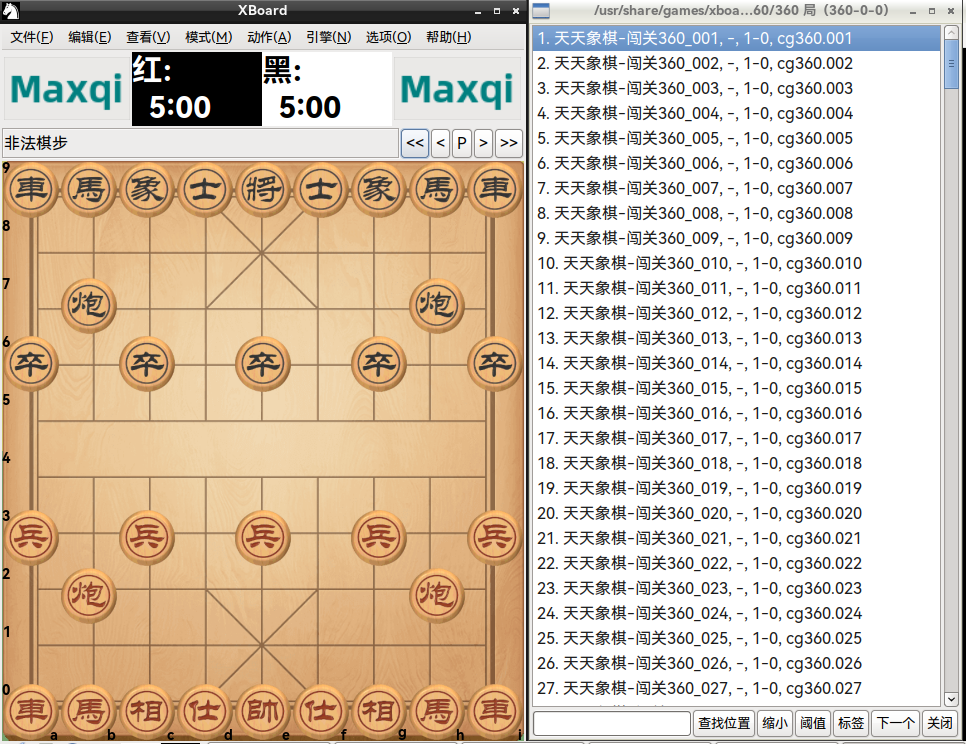
Task: Select game 5 闯关360_005 in list
Action: 737,138
